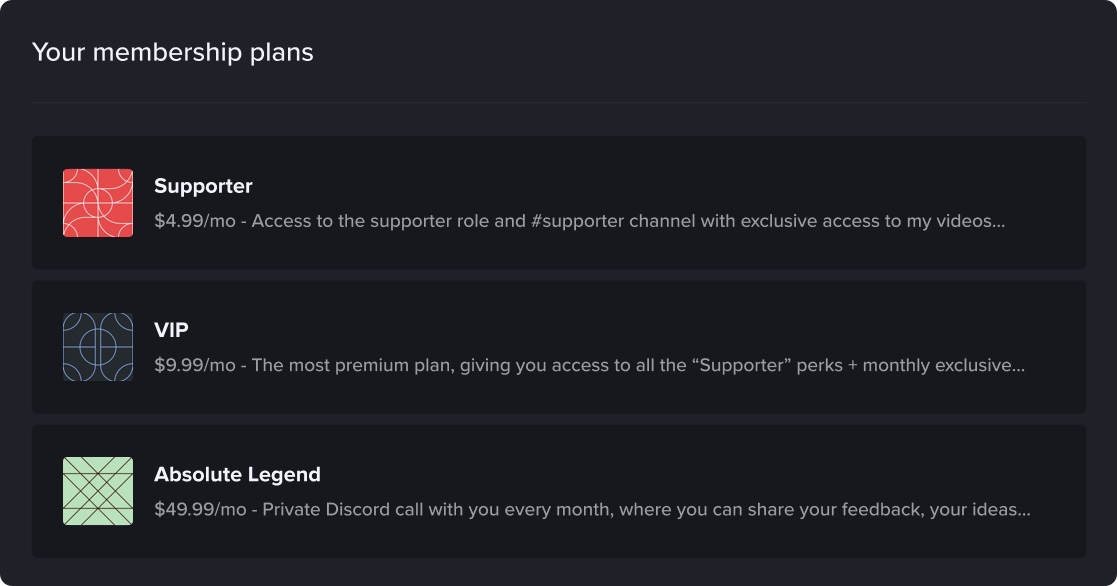Select the $4.99/mo price text
The image size is (1117, 586).
pos(194,221)
